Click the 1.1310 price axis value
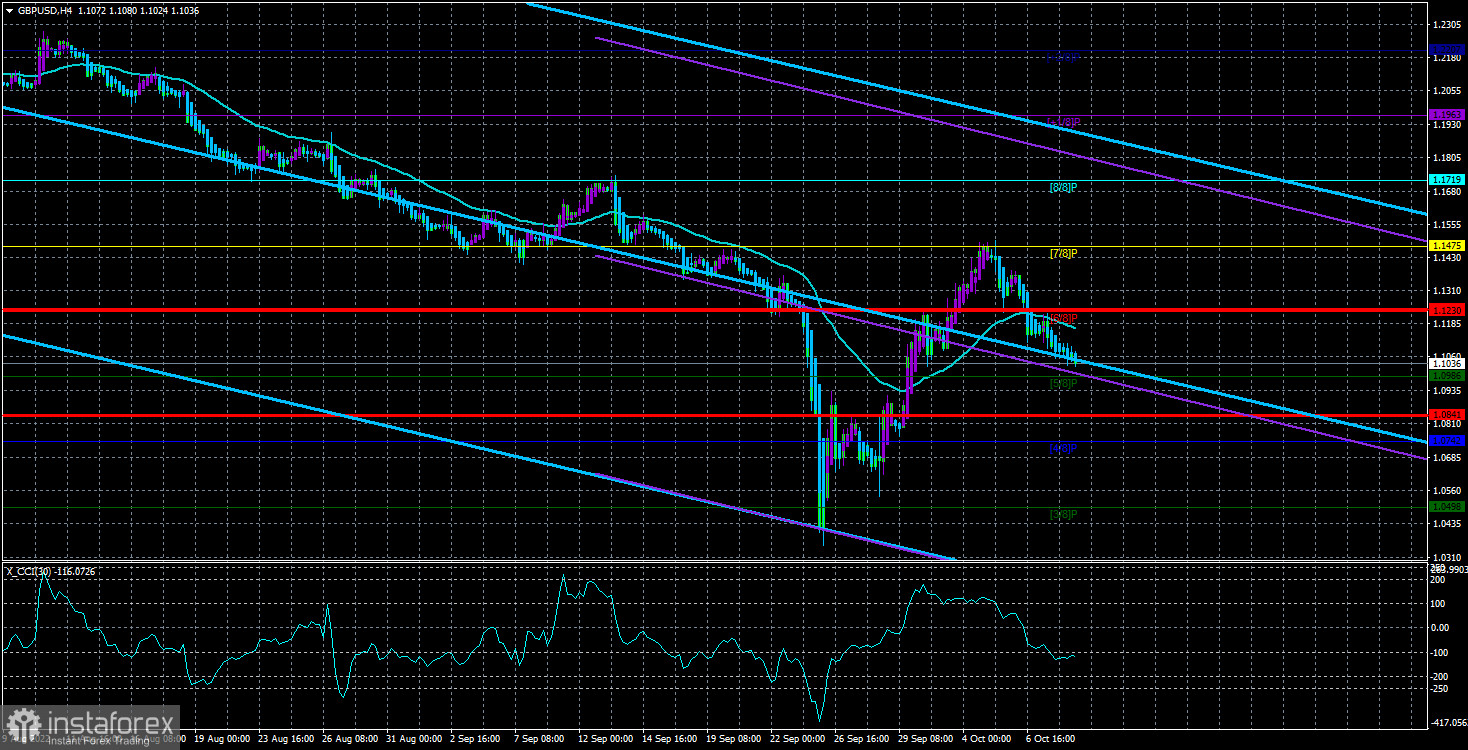The width and height of the screenshot is (1468, 750). pyautogui.click(x=1446, y=291)
